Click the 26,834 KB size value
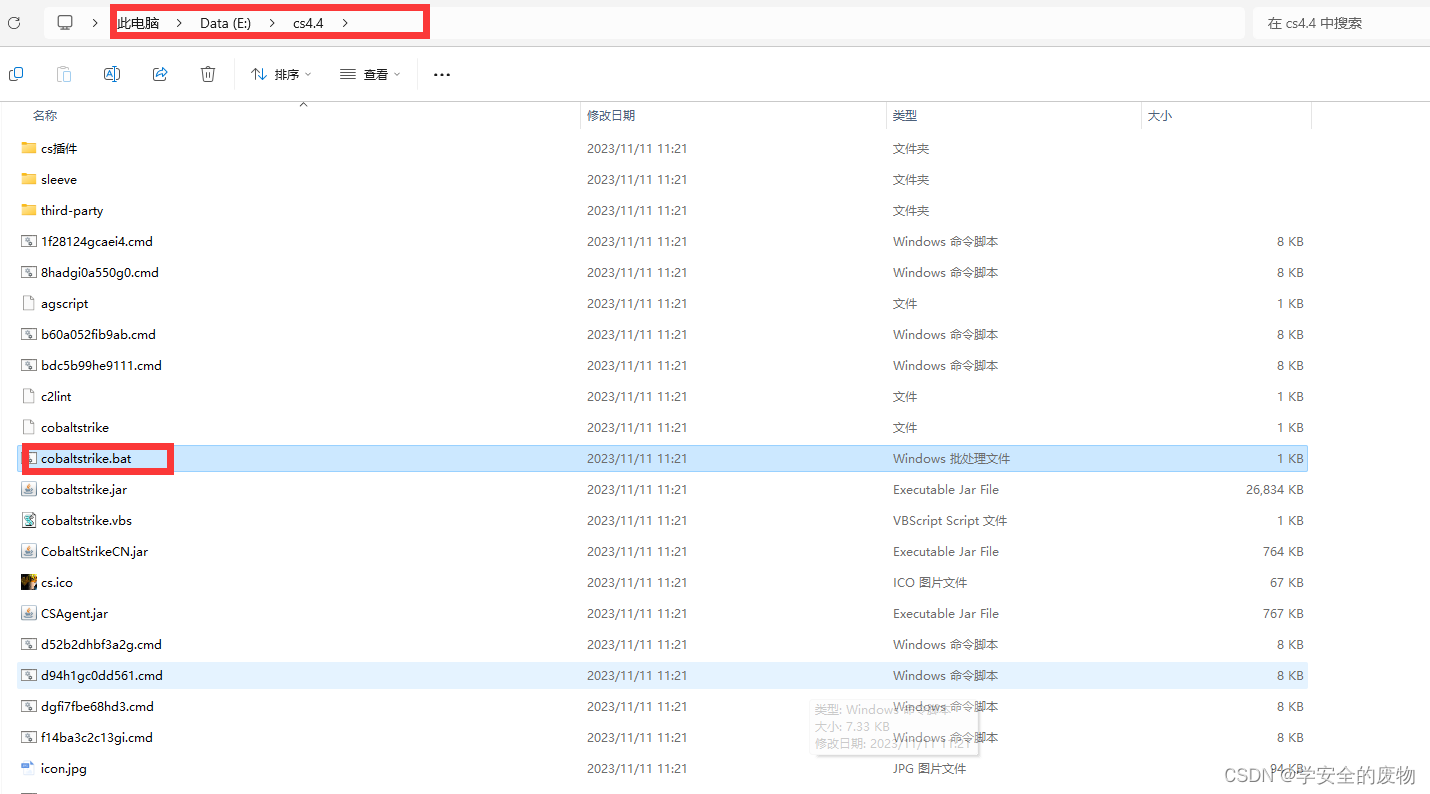Screen dimensions: 1430x794 [1275, 489]
